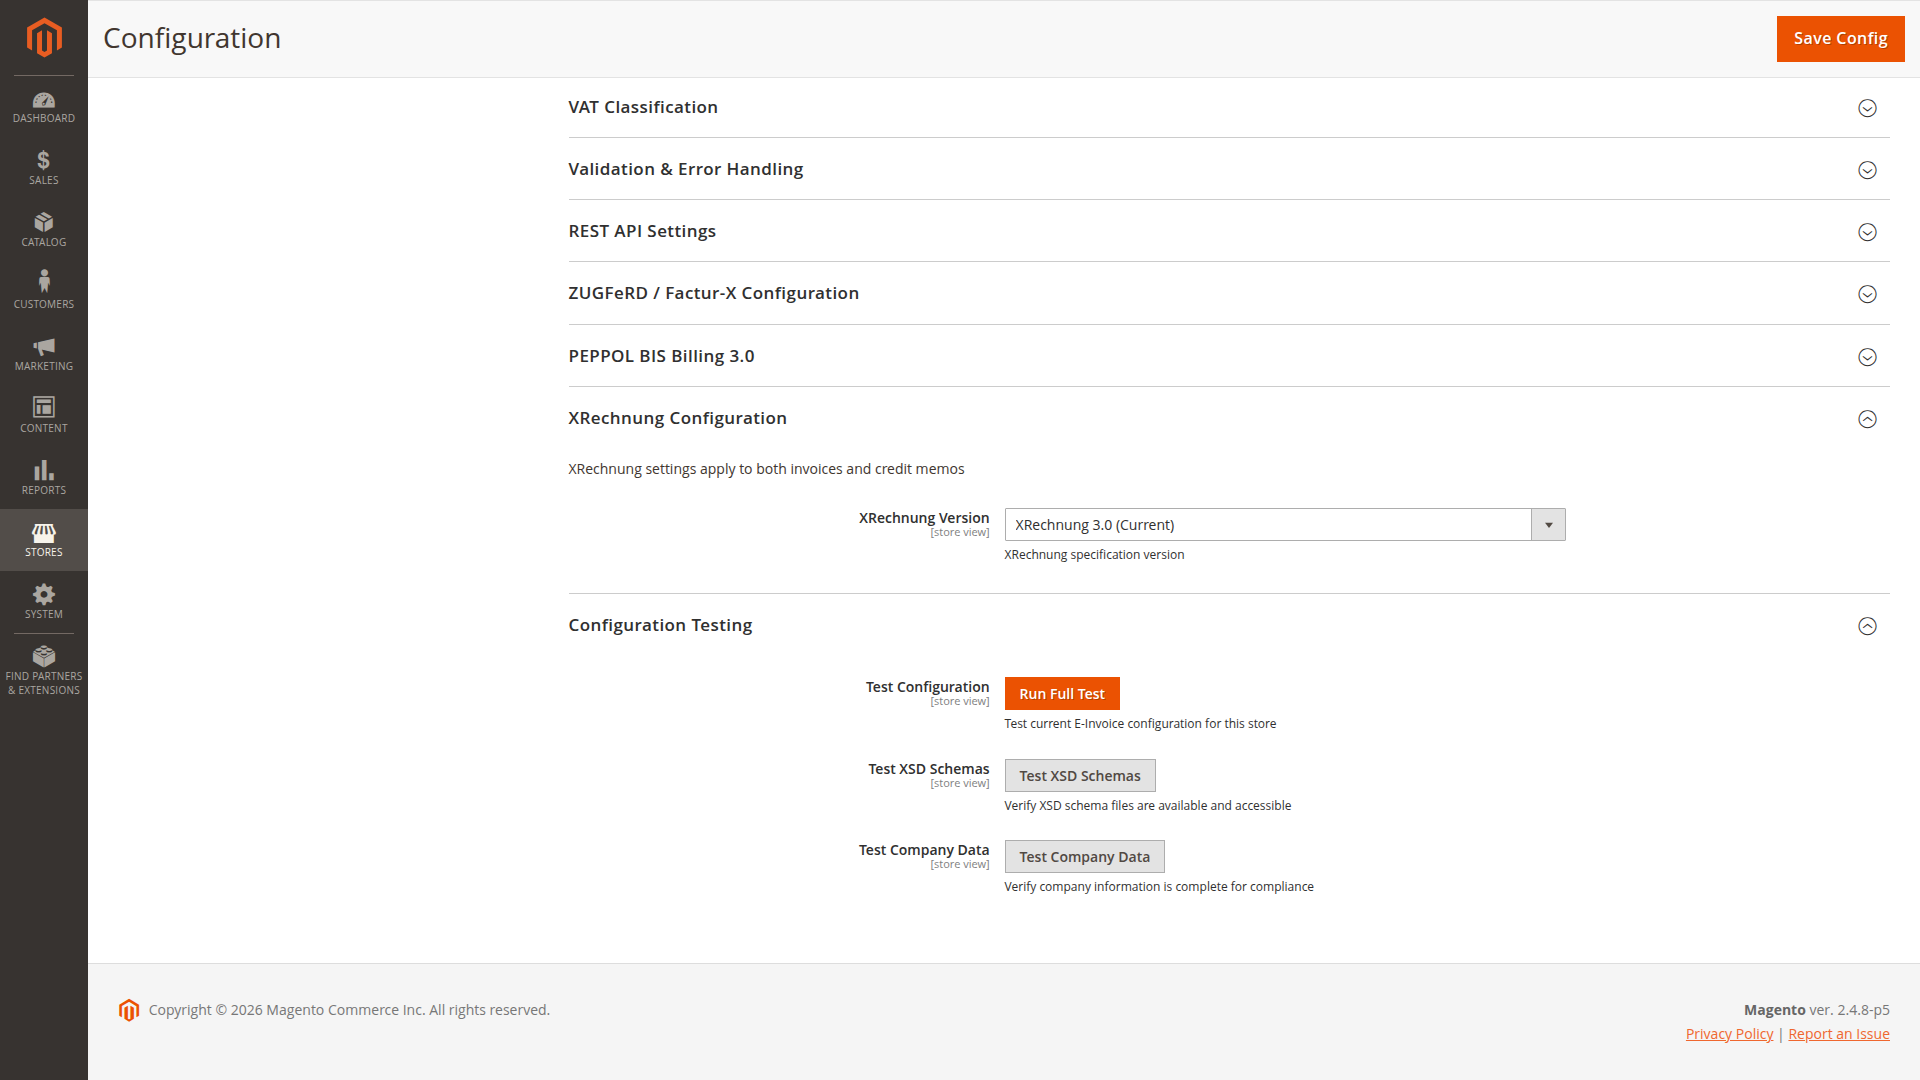Click the Test XSD Schemas field label
The image size is (1920, 1080).
pos(928,769)
